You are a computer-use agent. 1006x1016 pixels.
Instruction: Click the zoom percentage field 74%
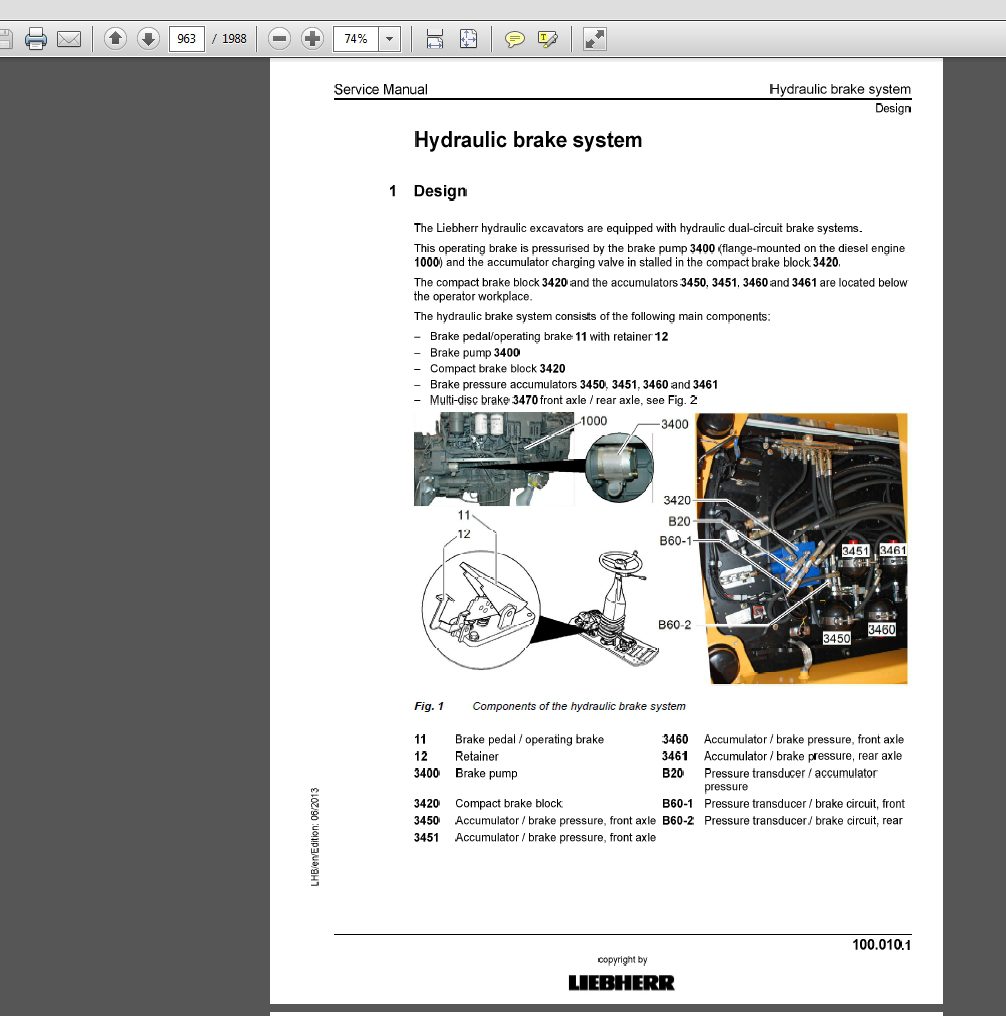tap(356, 39)
